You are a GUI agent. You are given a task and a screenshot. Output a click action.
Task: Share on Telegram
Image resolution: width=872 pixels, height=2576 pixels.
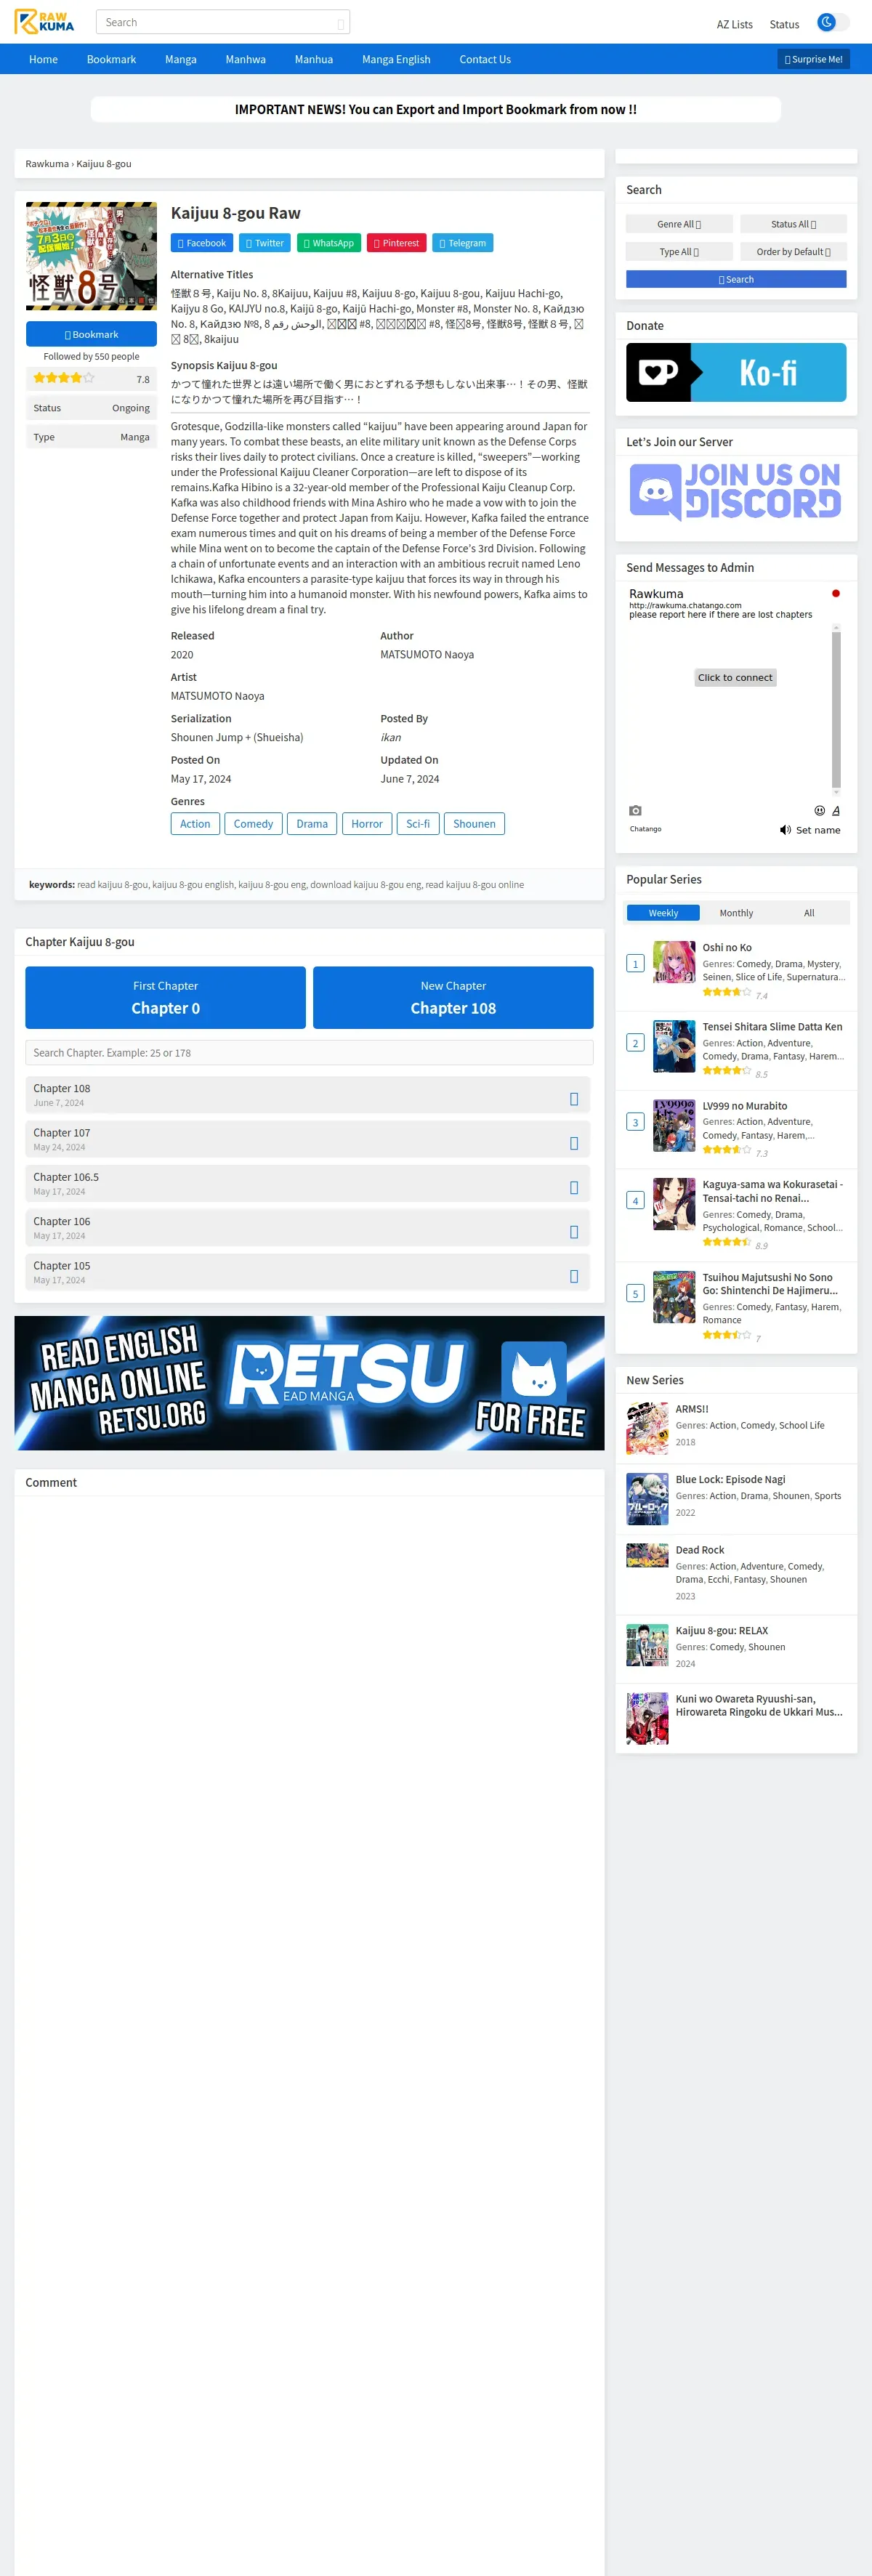(463, 243)
